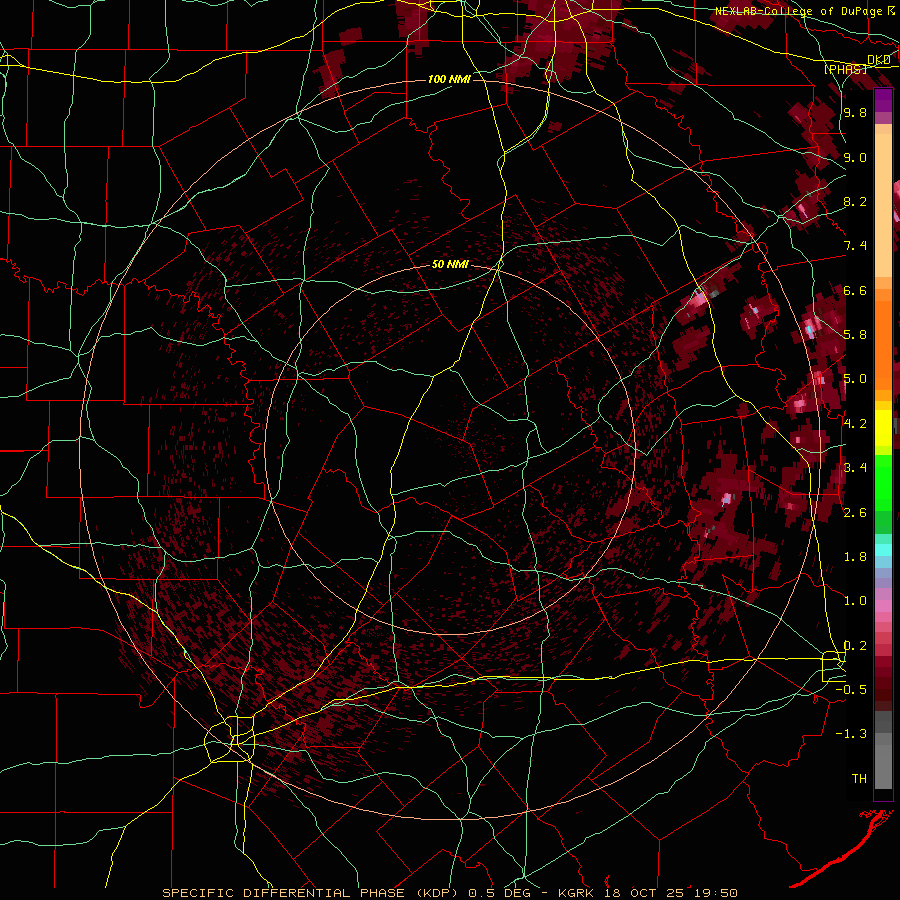
Task: Click the 9.0 legend value
Action: 855,157
